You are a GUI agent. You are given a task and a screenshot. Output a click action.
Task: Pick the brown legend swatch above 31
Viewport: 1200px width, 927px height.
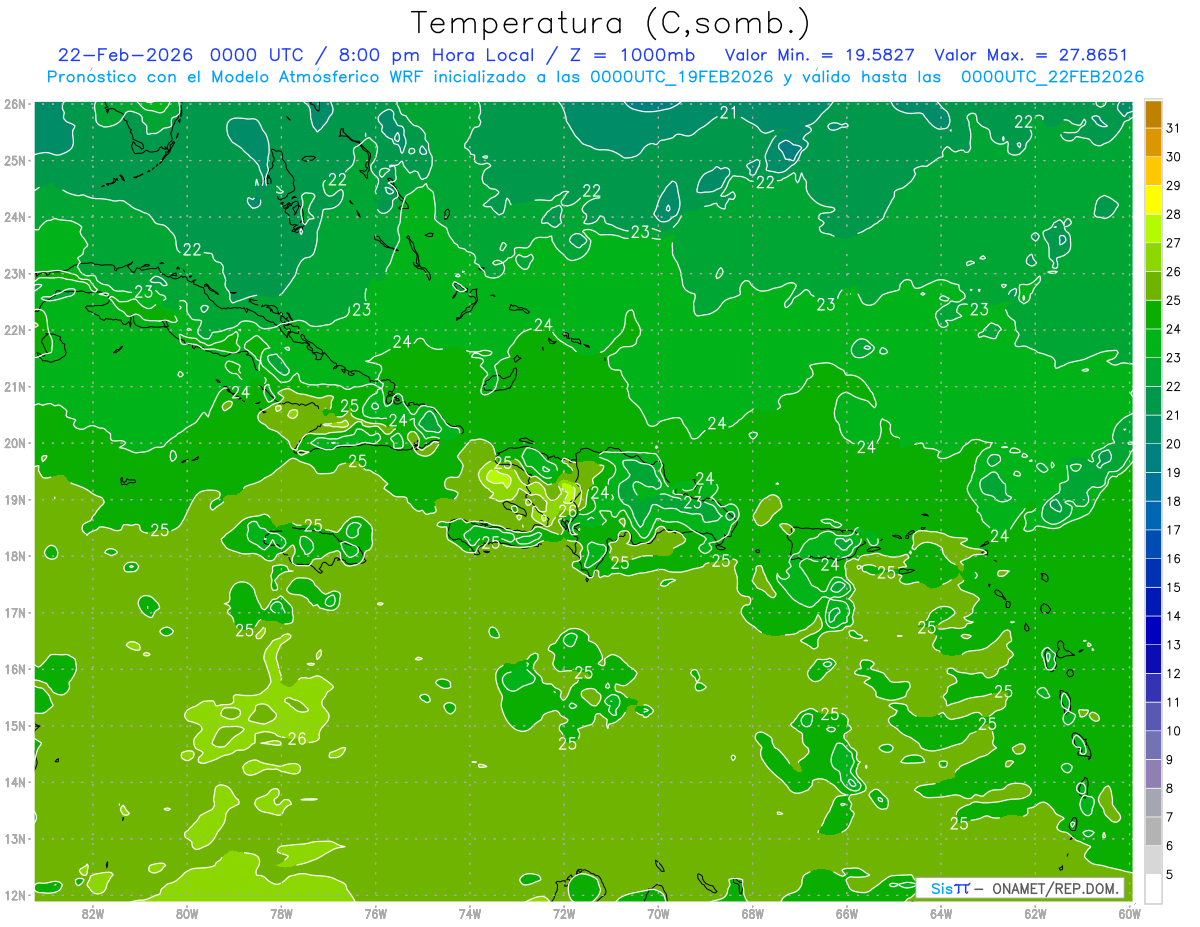1153,114
